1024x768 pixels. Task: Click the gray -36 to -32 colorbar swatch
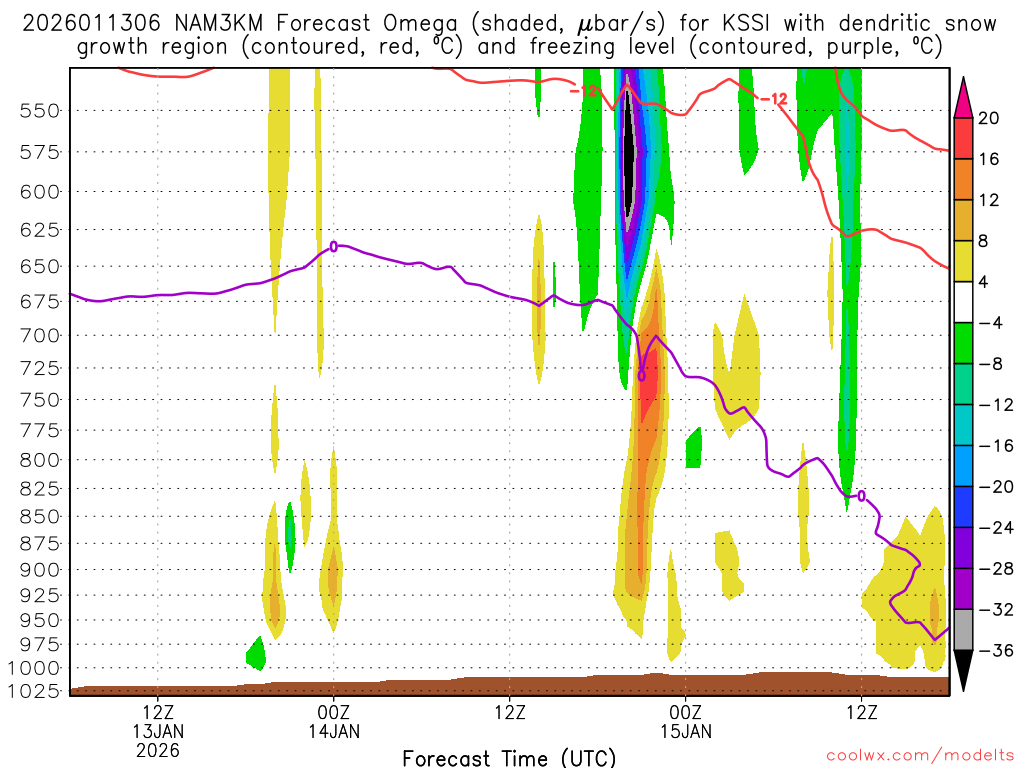pos(963,630)
